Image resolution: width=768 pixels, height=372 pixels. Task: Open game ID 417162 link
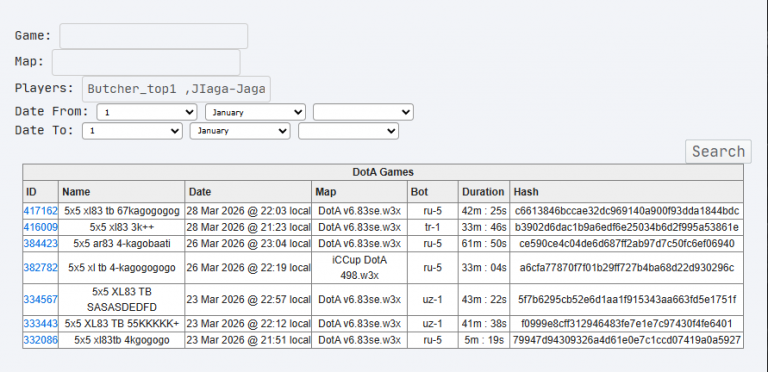(x=41, y=211)
